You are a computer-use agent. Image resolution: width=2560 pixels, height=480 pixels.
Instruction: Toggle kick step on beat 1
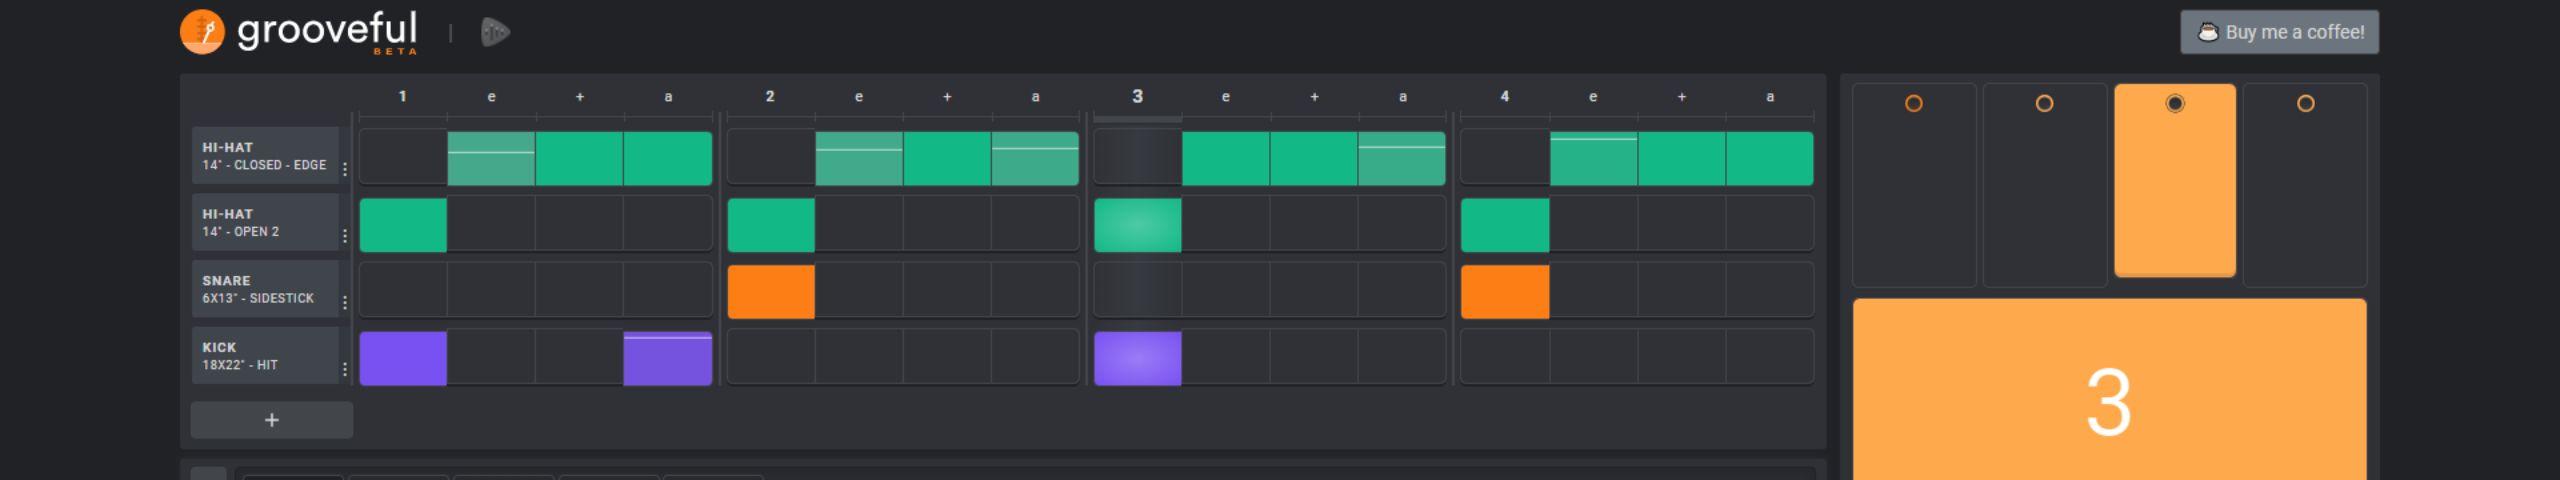click(x=403, y=358)
